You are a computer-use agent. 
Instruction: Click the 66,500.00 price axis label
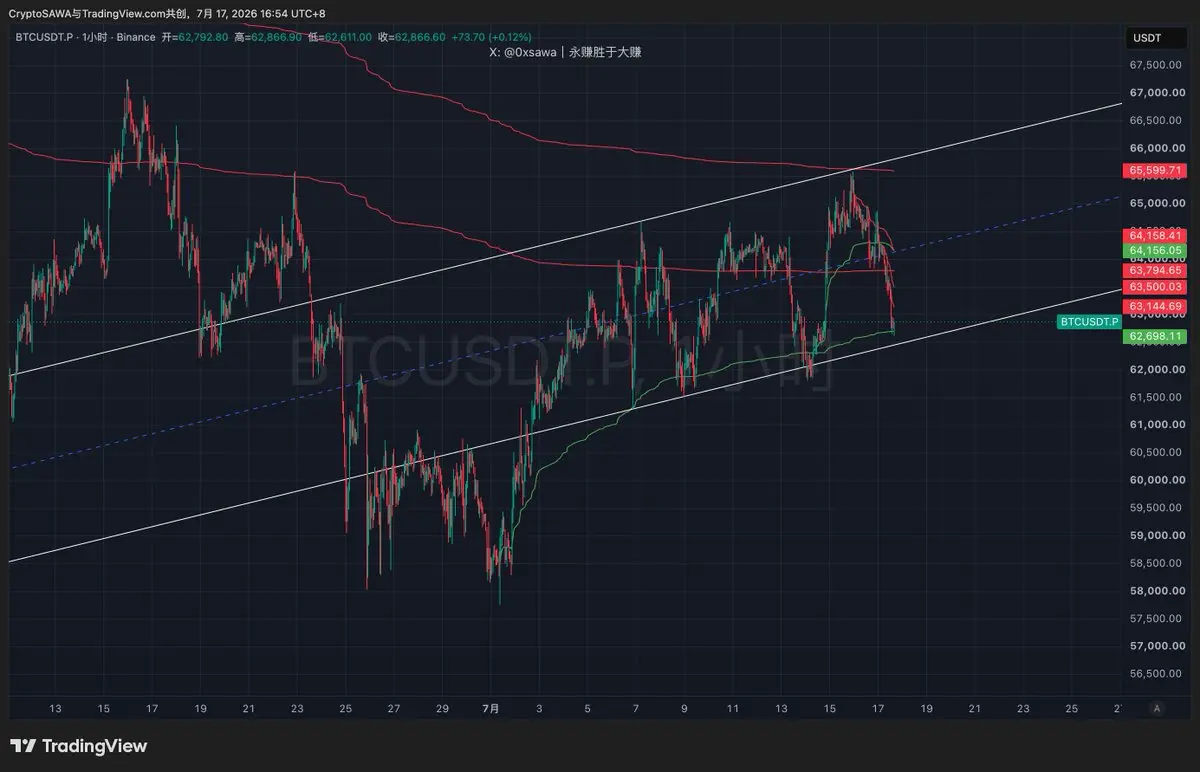[x=1157, y=121]
